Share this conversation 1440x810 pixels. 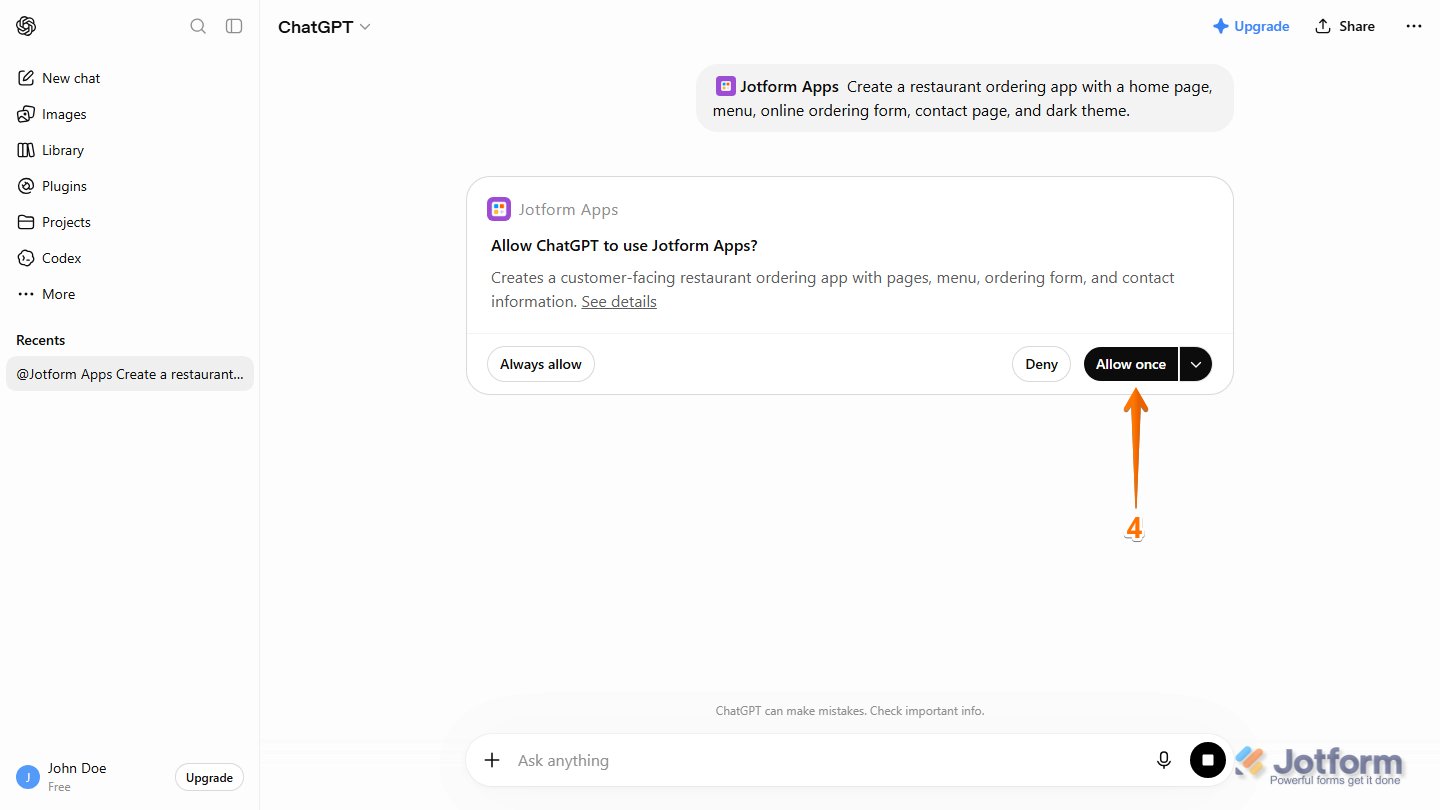pos(1345,26)
